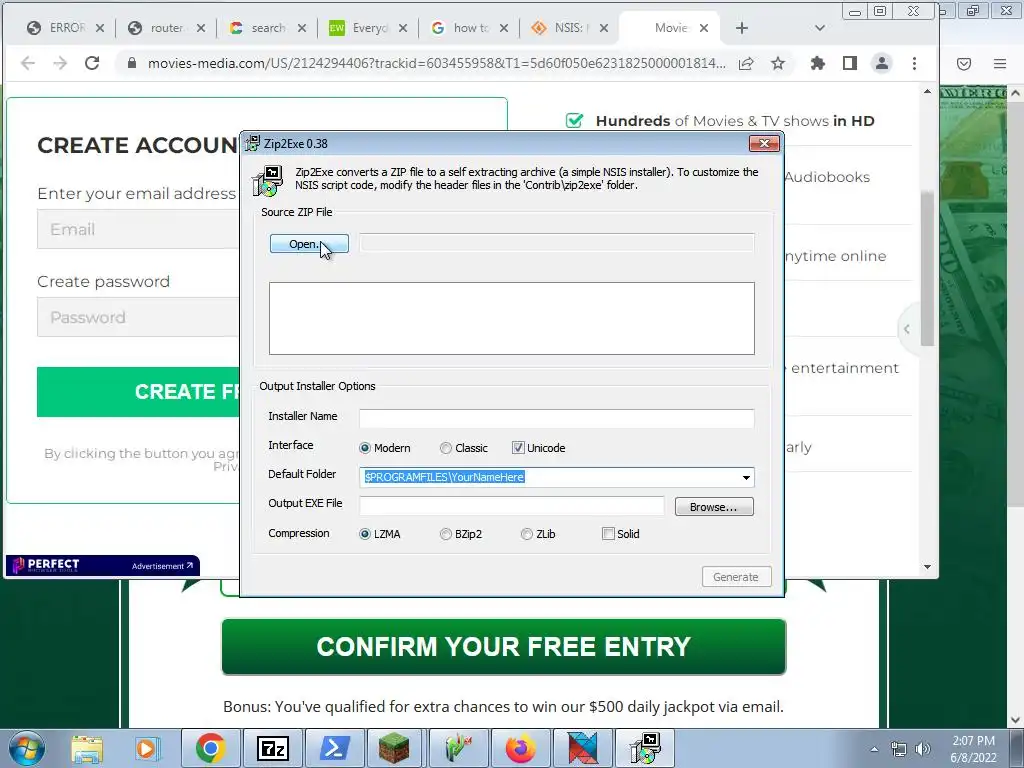Click CONFIRM YOUR FREE ENTRY button
Image resolution: width=1024 pixels, height=768 pixels.
point(504,647)
